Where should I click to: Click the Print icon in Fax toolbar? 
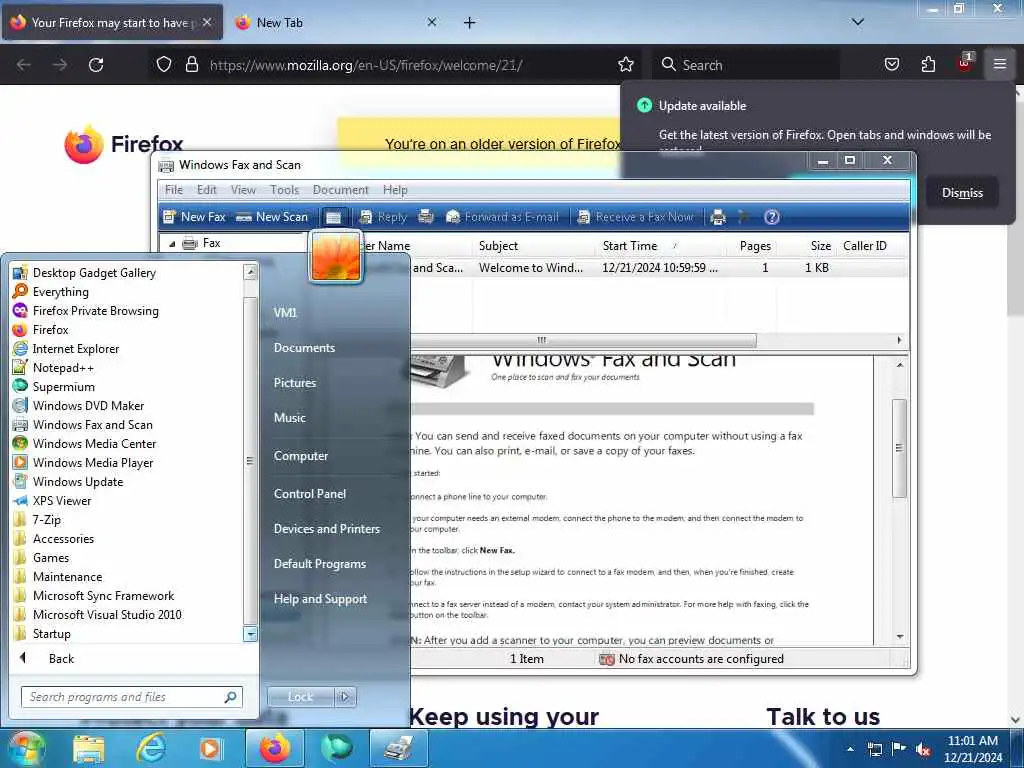pos(718,217)
